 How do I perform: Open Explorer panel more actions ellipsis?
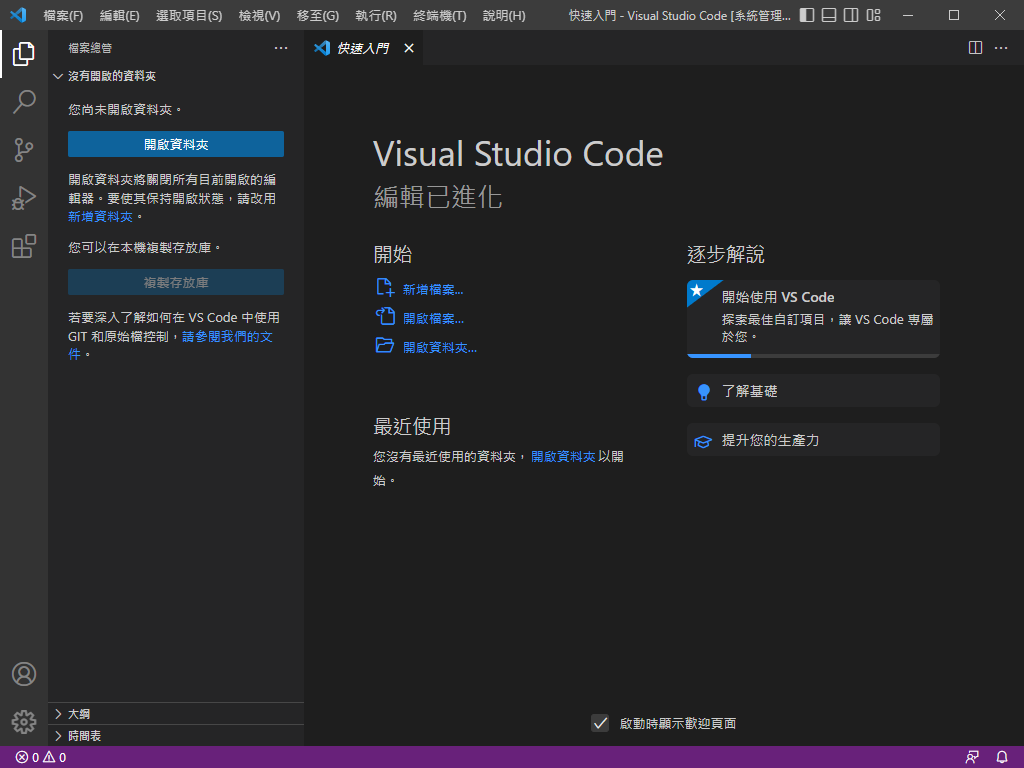(281, 48)
